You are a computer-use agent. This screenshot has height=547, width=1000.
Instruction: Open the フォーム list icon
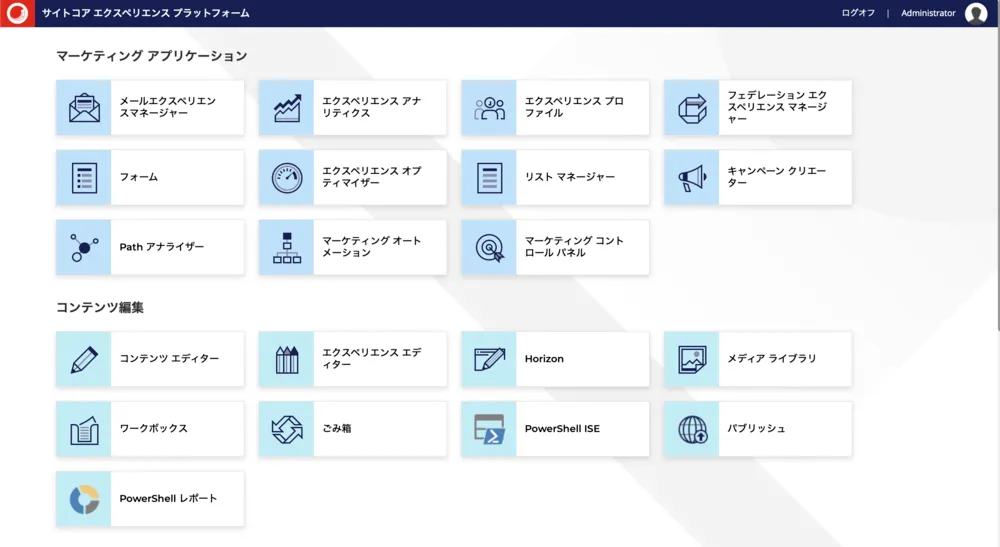[x=84, y=178]
